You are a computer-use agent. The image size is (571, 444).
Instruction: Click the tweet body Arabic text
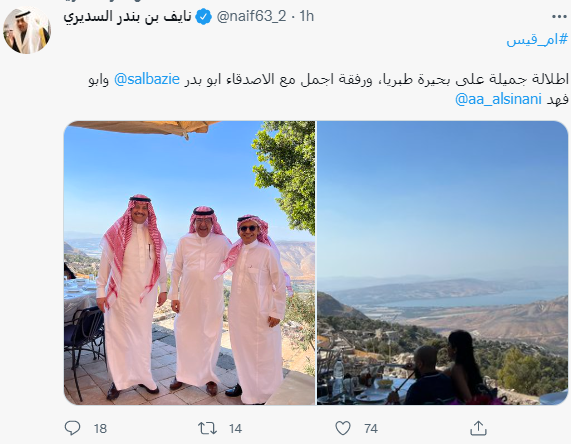click(328, 89)
